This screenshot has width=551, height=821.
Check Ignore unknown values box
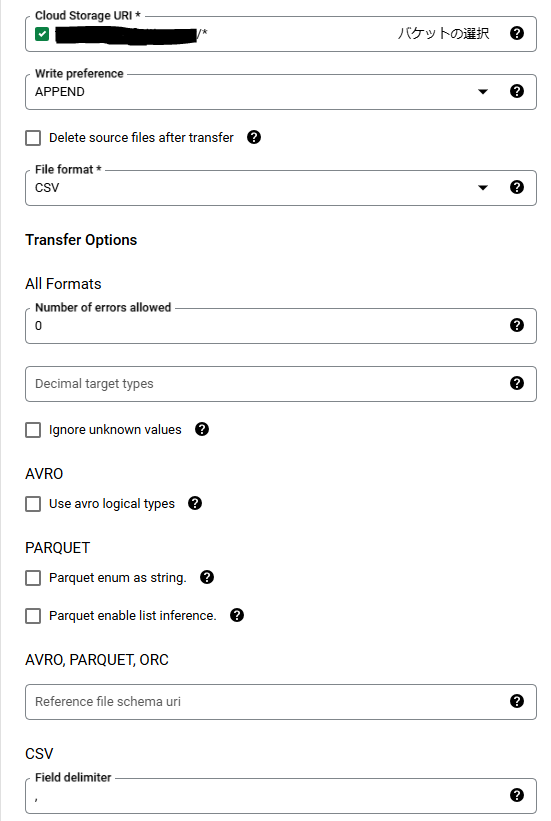[x=33, y=430]
